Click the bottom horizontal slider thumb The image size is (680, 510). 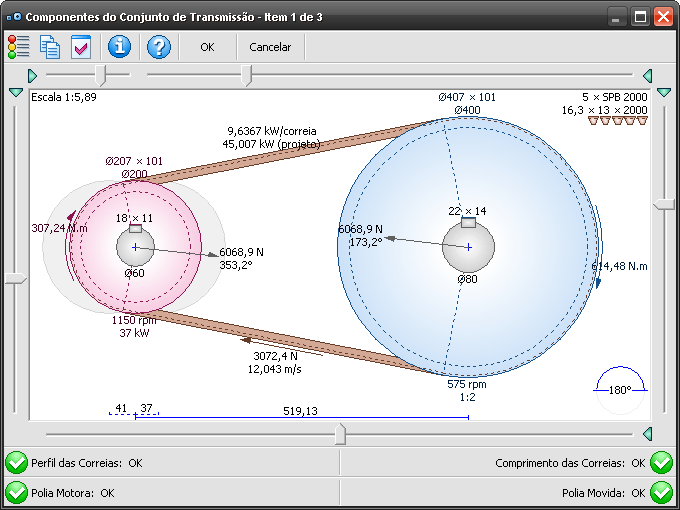(x=340, y=434)
